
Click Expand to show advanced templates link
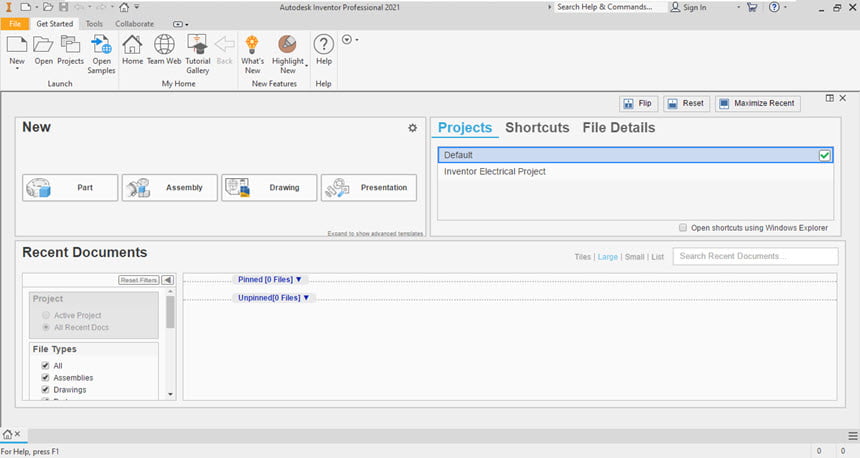click(x=375, y=234)
